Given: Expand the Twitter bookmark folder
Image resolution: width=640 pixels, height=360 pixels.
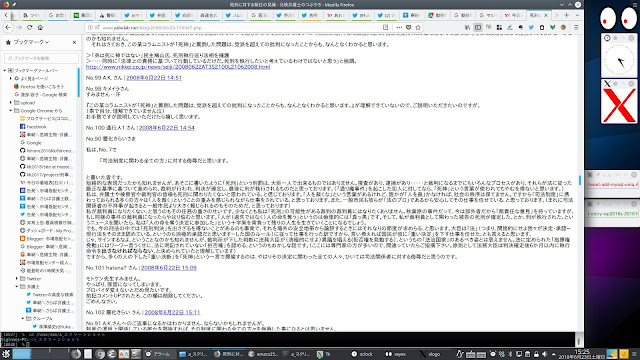Looking at the screenshot, I should [x=17, y=278].
